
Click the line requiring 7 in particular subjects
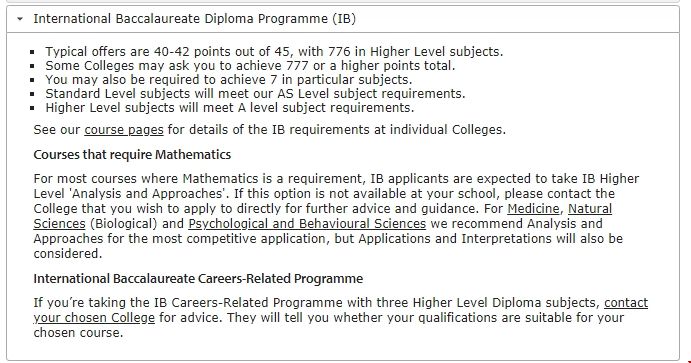(x=229, y=80)
